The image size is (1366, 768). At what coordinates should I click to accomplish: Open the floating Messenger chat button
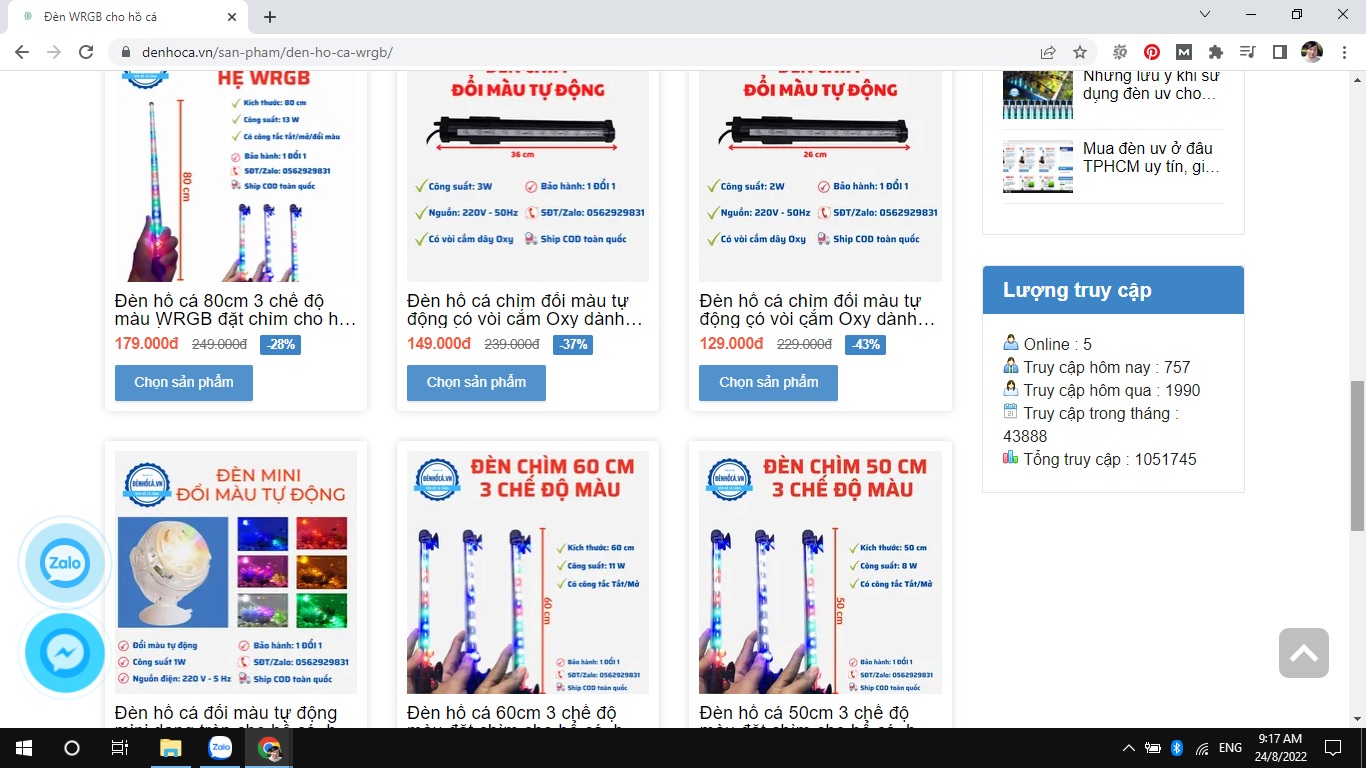65,653
